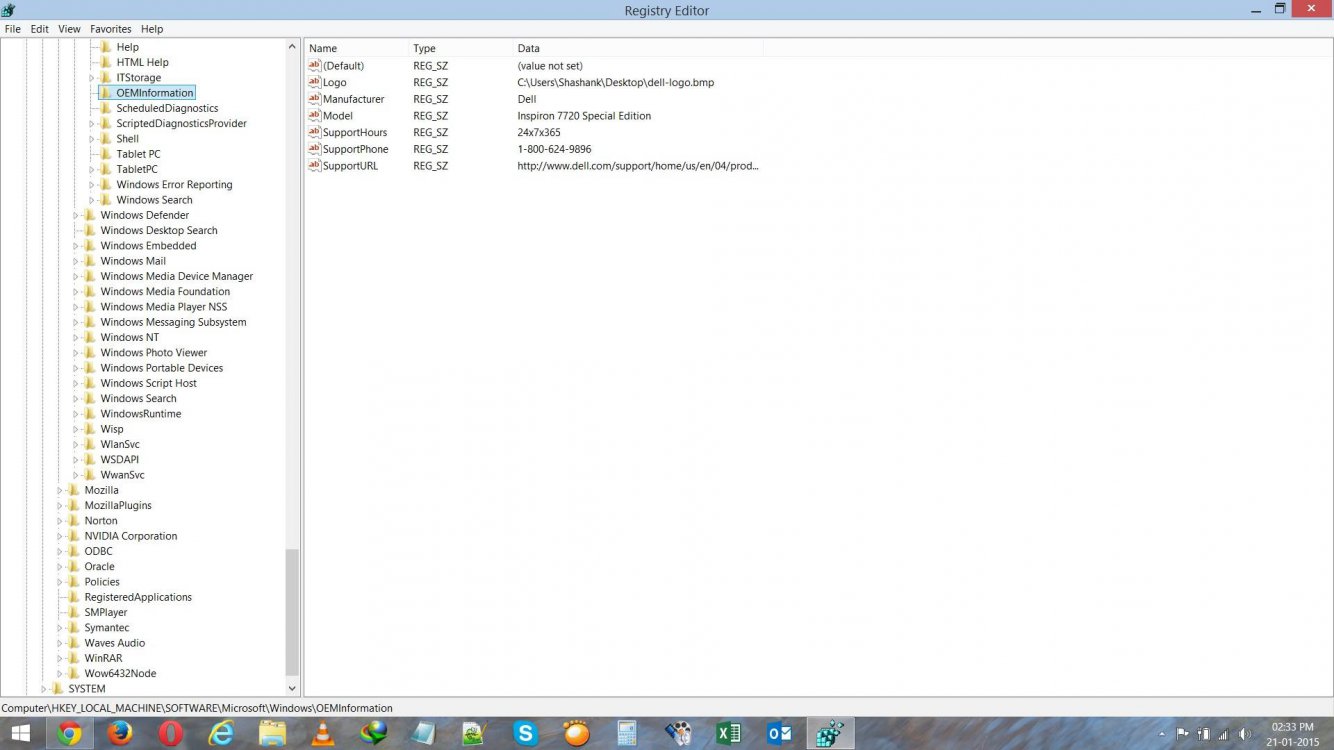The width and height of the screenshot is (1334, 750).
Task: Click the string icon beside the (Default) value
Action: pos(314,65)
